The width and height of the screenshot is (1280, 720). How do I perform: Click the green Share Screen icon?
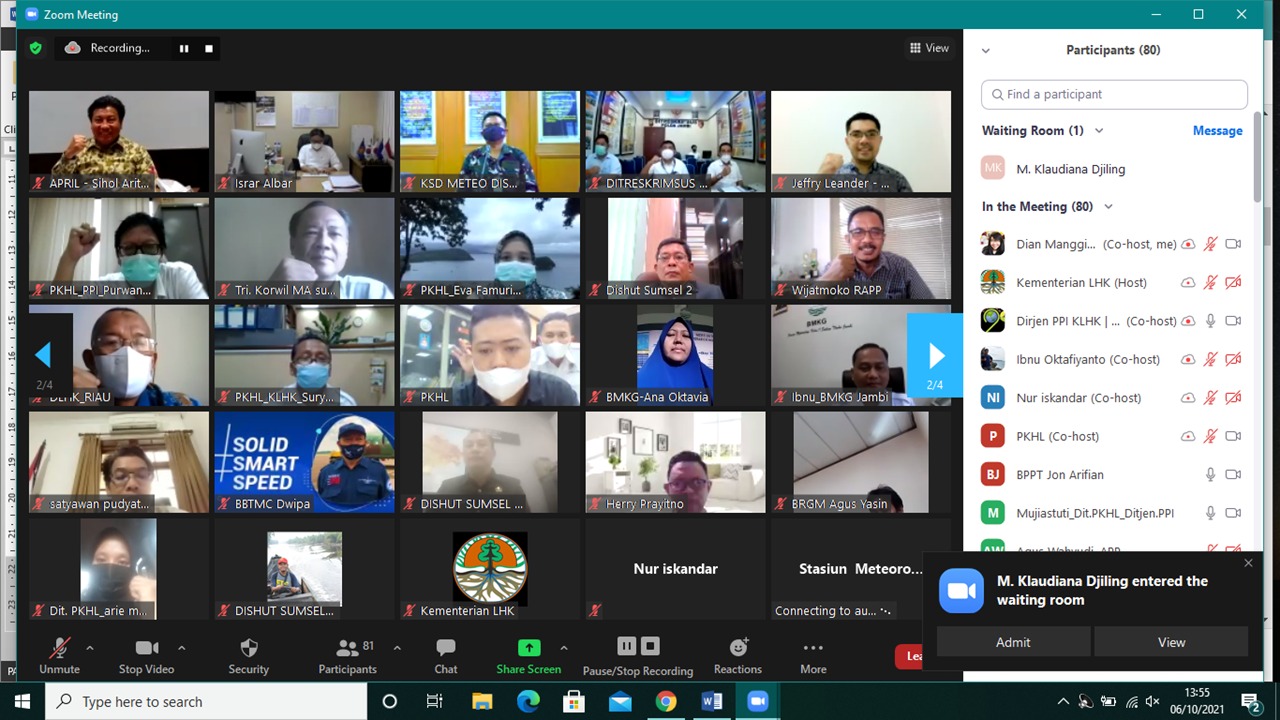coord(529,648)
